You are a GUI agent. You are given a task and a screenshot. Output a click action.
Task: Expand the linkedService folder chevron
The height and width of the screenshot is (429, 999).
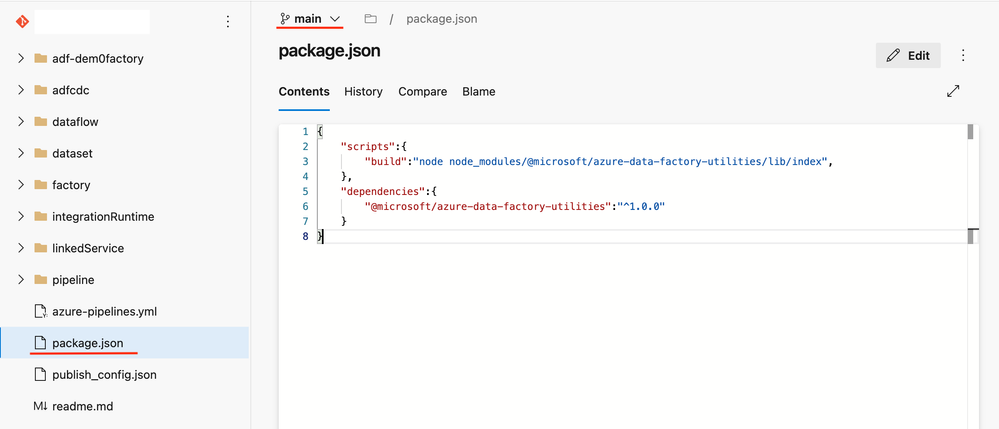click(x=21, y=248)
